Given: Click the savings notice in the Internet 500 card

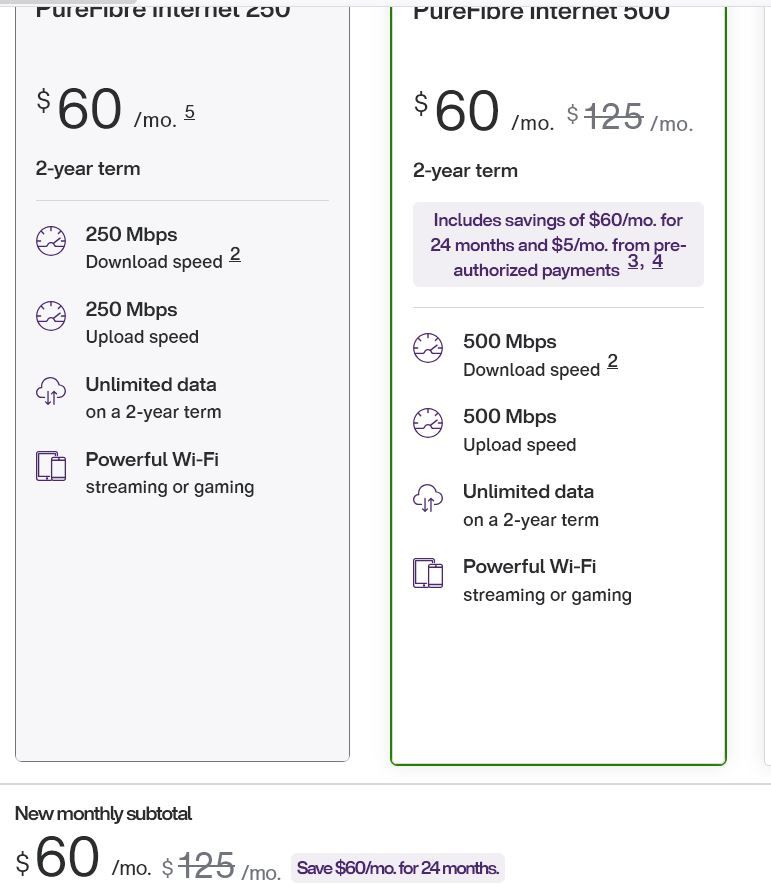Looking at the screenshot, I should pyautogui.click(x=558, y=245).
